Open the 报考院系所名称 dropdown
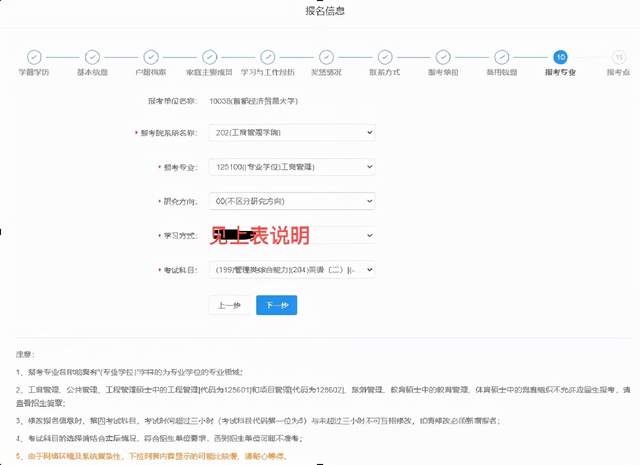This screenshot has width=640, height=465. (x=292, y=133)
